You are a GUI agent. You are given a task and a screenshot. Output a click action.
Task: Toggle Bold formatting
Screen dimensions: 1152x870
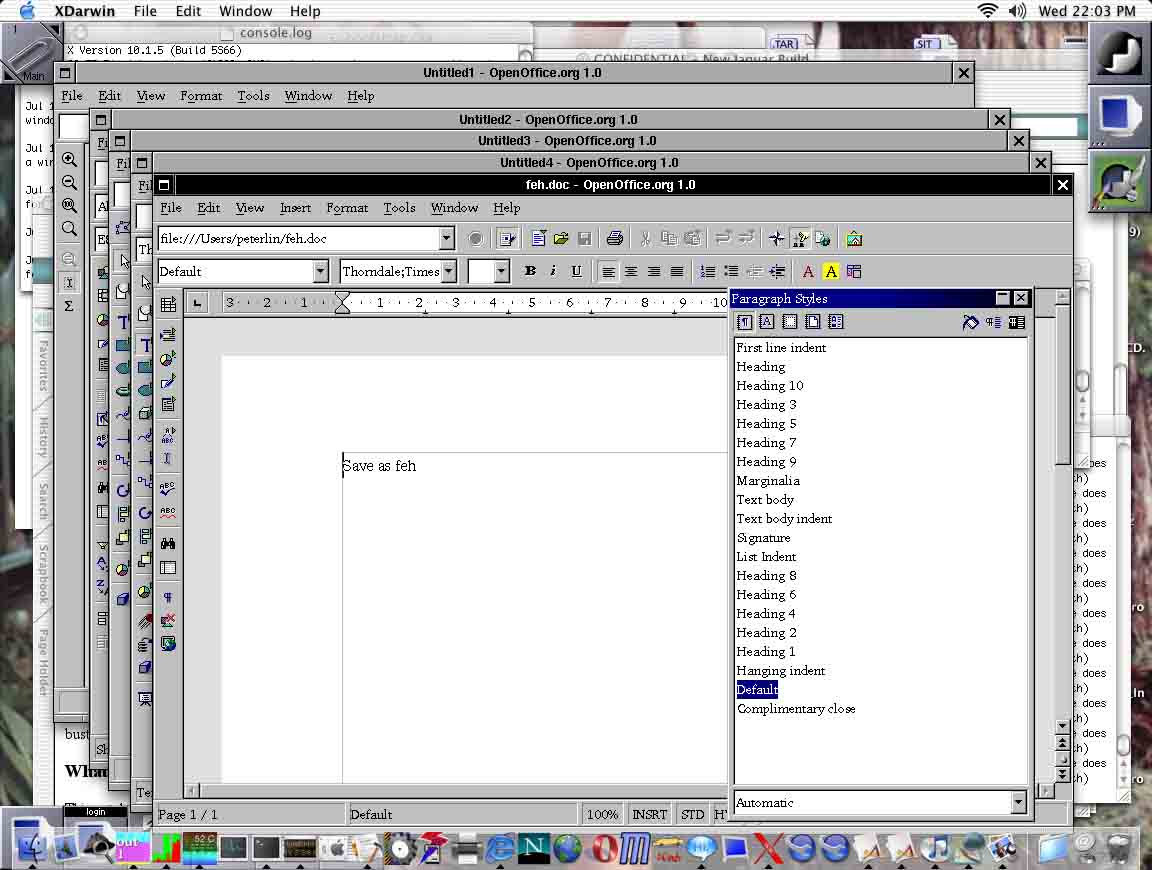coord(530,271)
